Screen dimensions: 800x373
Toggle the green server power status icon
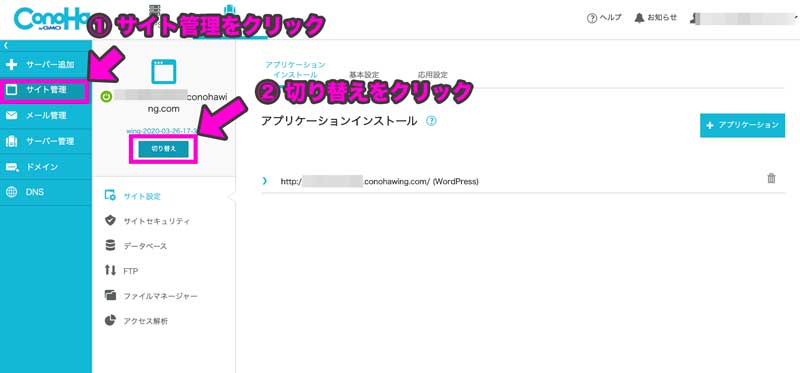[106, 96]
